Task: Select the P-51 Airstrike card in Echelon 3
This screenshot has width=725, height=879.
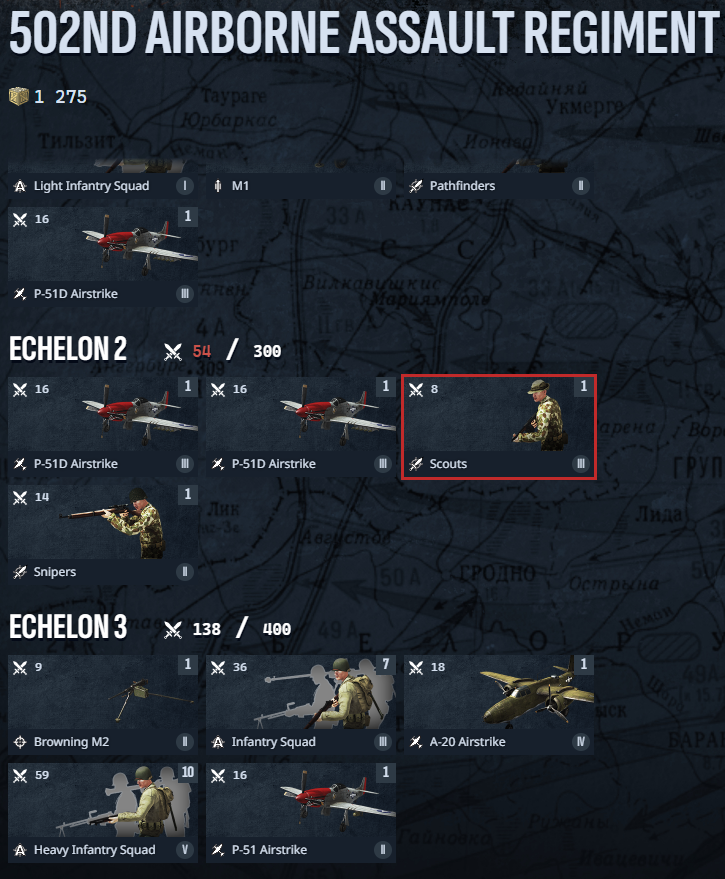Action: click(x=301, y=812)
